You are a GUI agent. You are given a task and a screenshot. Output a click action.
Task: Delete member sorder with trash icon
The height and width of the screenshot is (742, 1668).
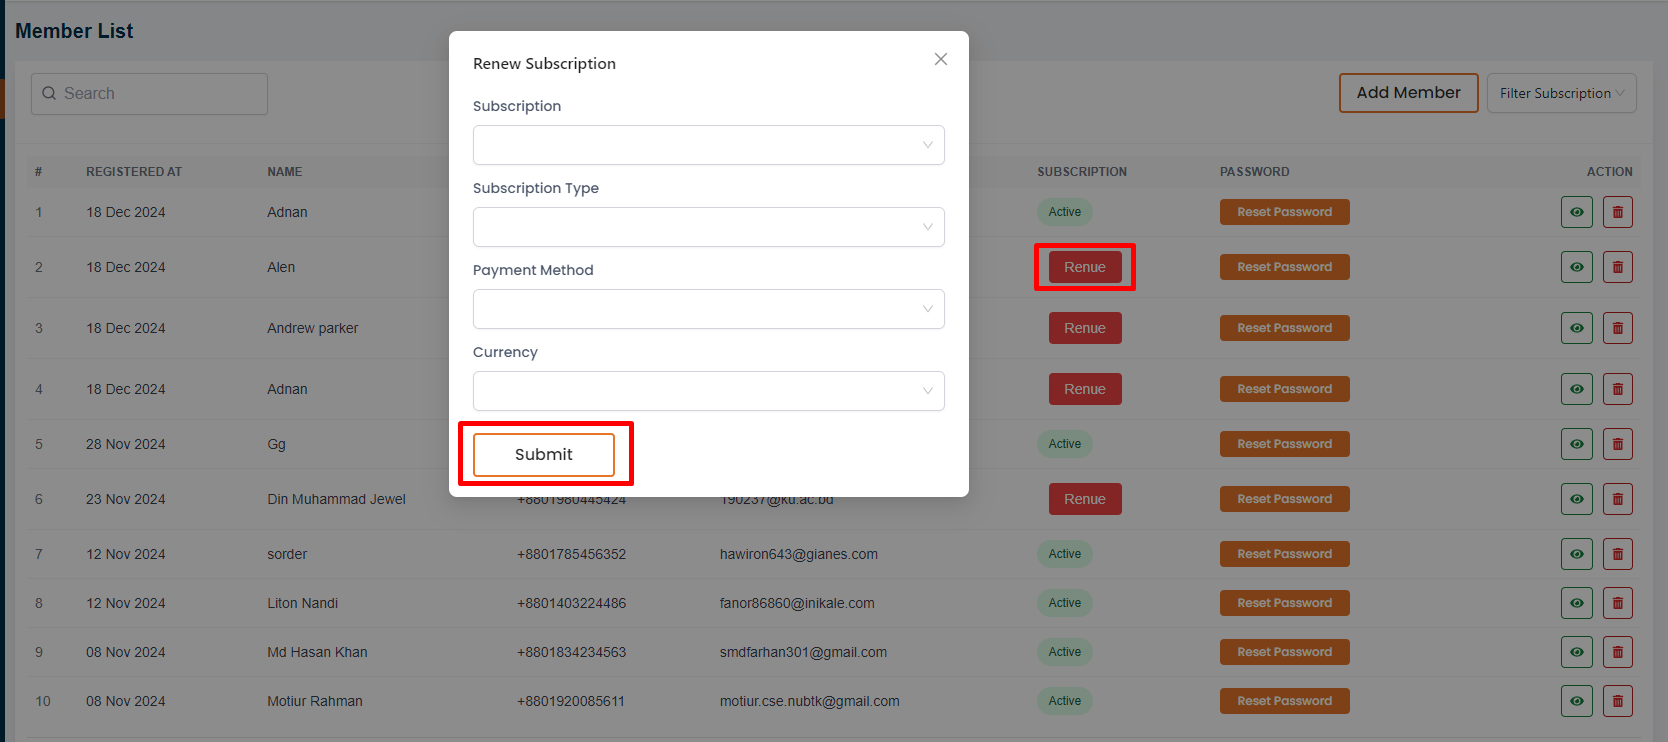click(x=1617, y=554)
